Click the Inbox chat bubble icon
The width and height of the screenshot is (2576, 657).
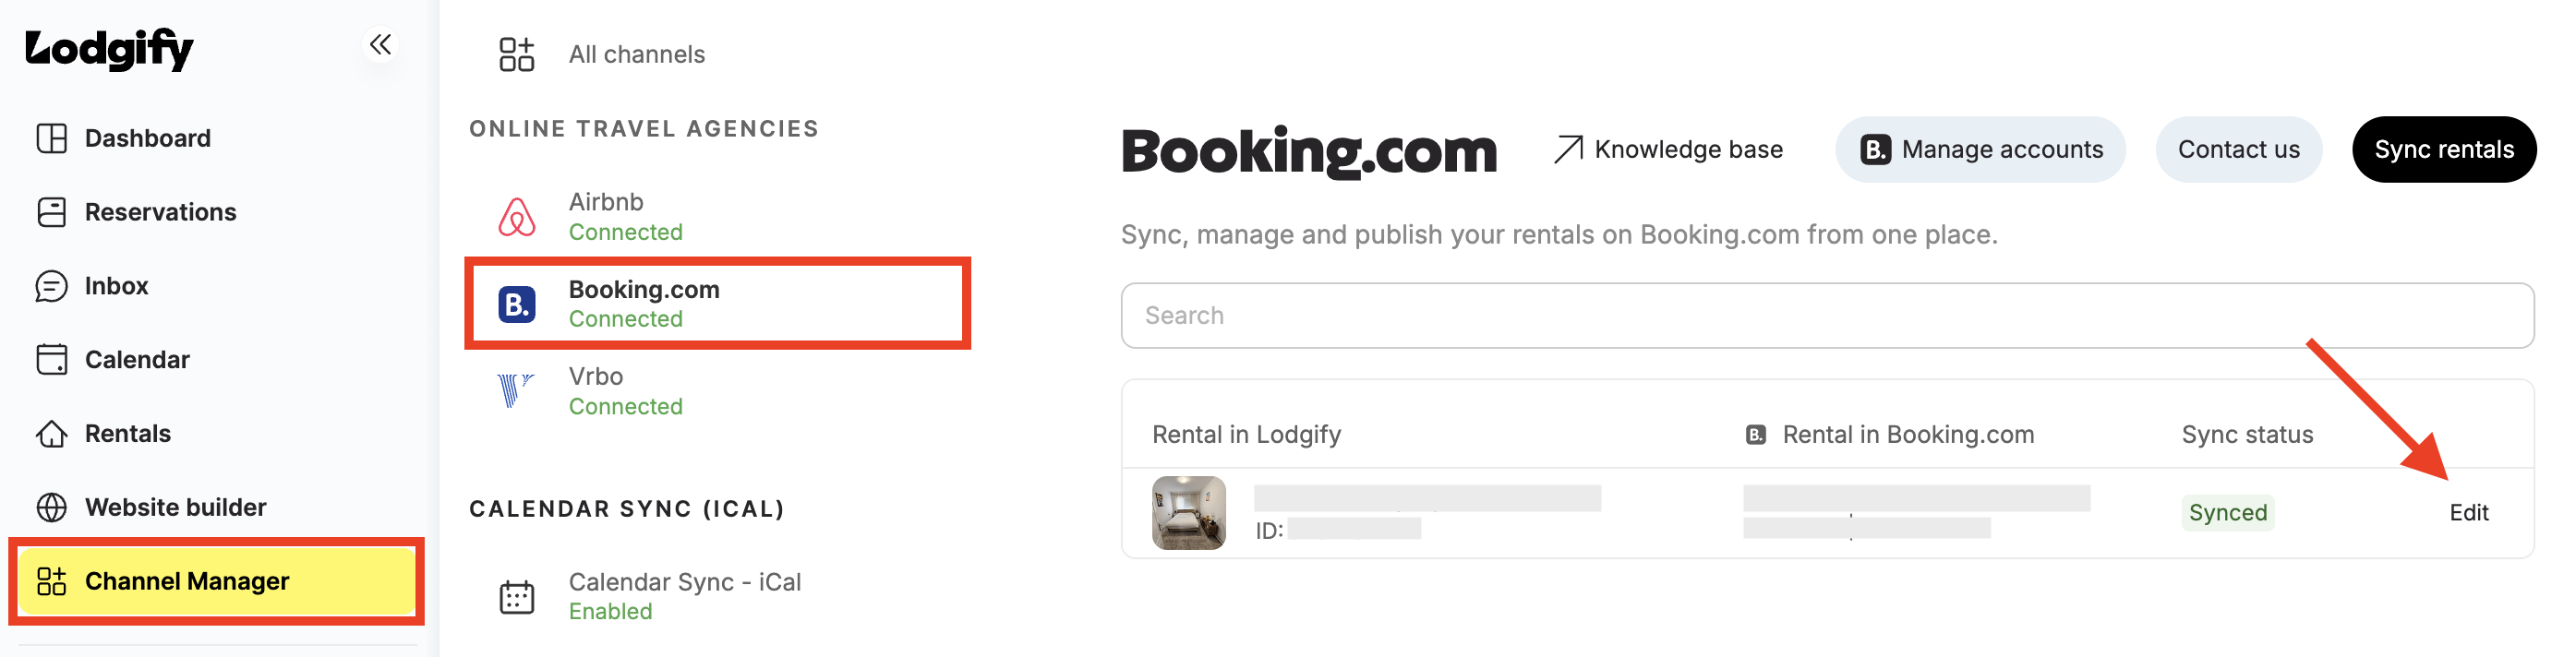point(51,286)
